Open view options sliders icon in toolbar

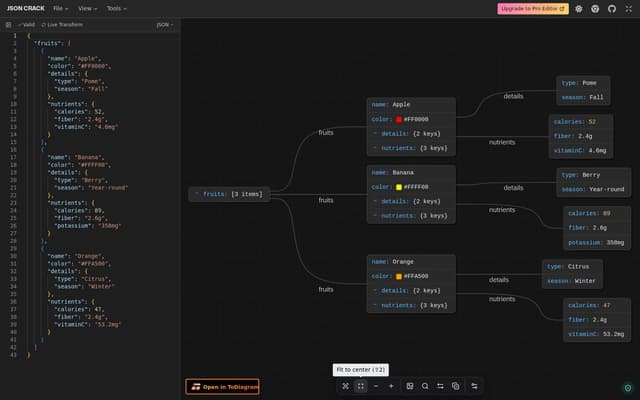[474, 386]
